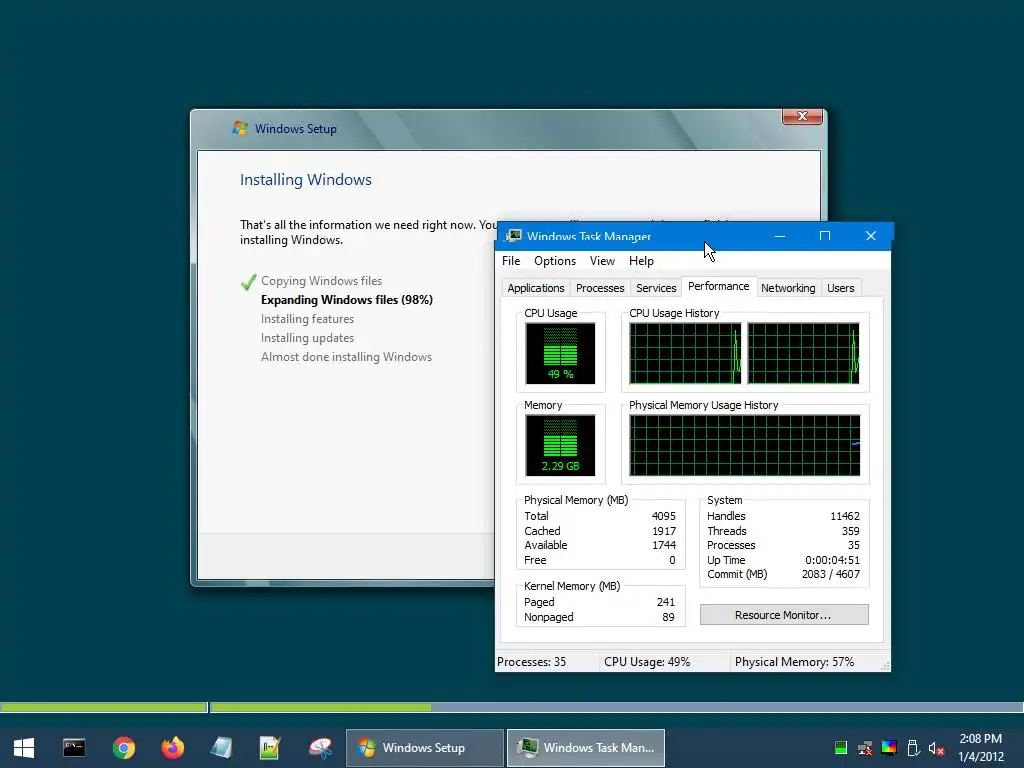This screenshot has width=1024, height=768.
Task: Open the Help menu in Task Manager
Action: click(641, 261)
